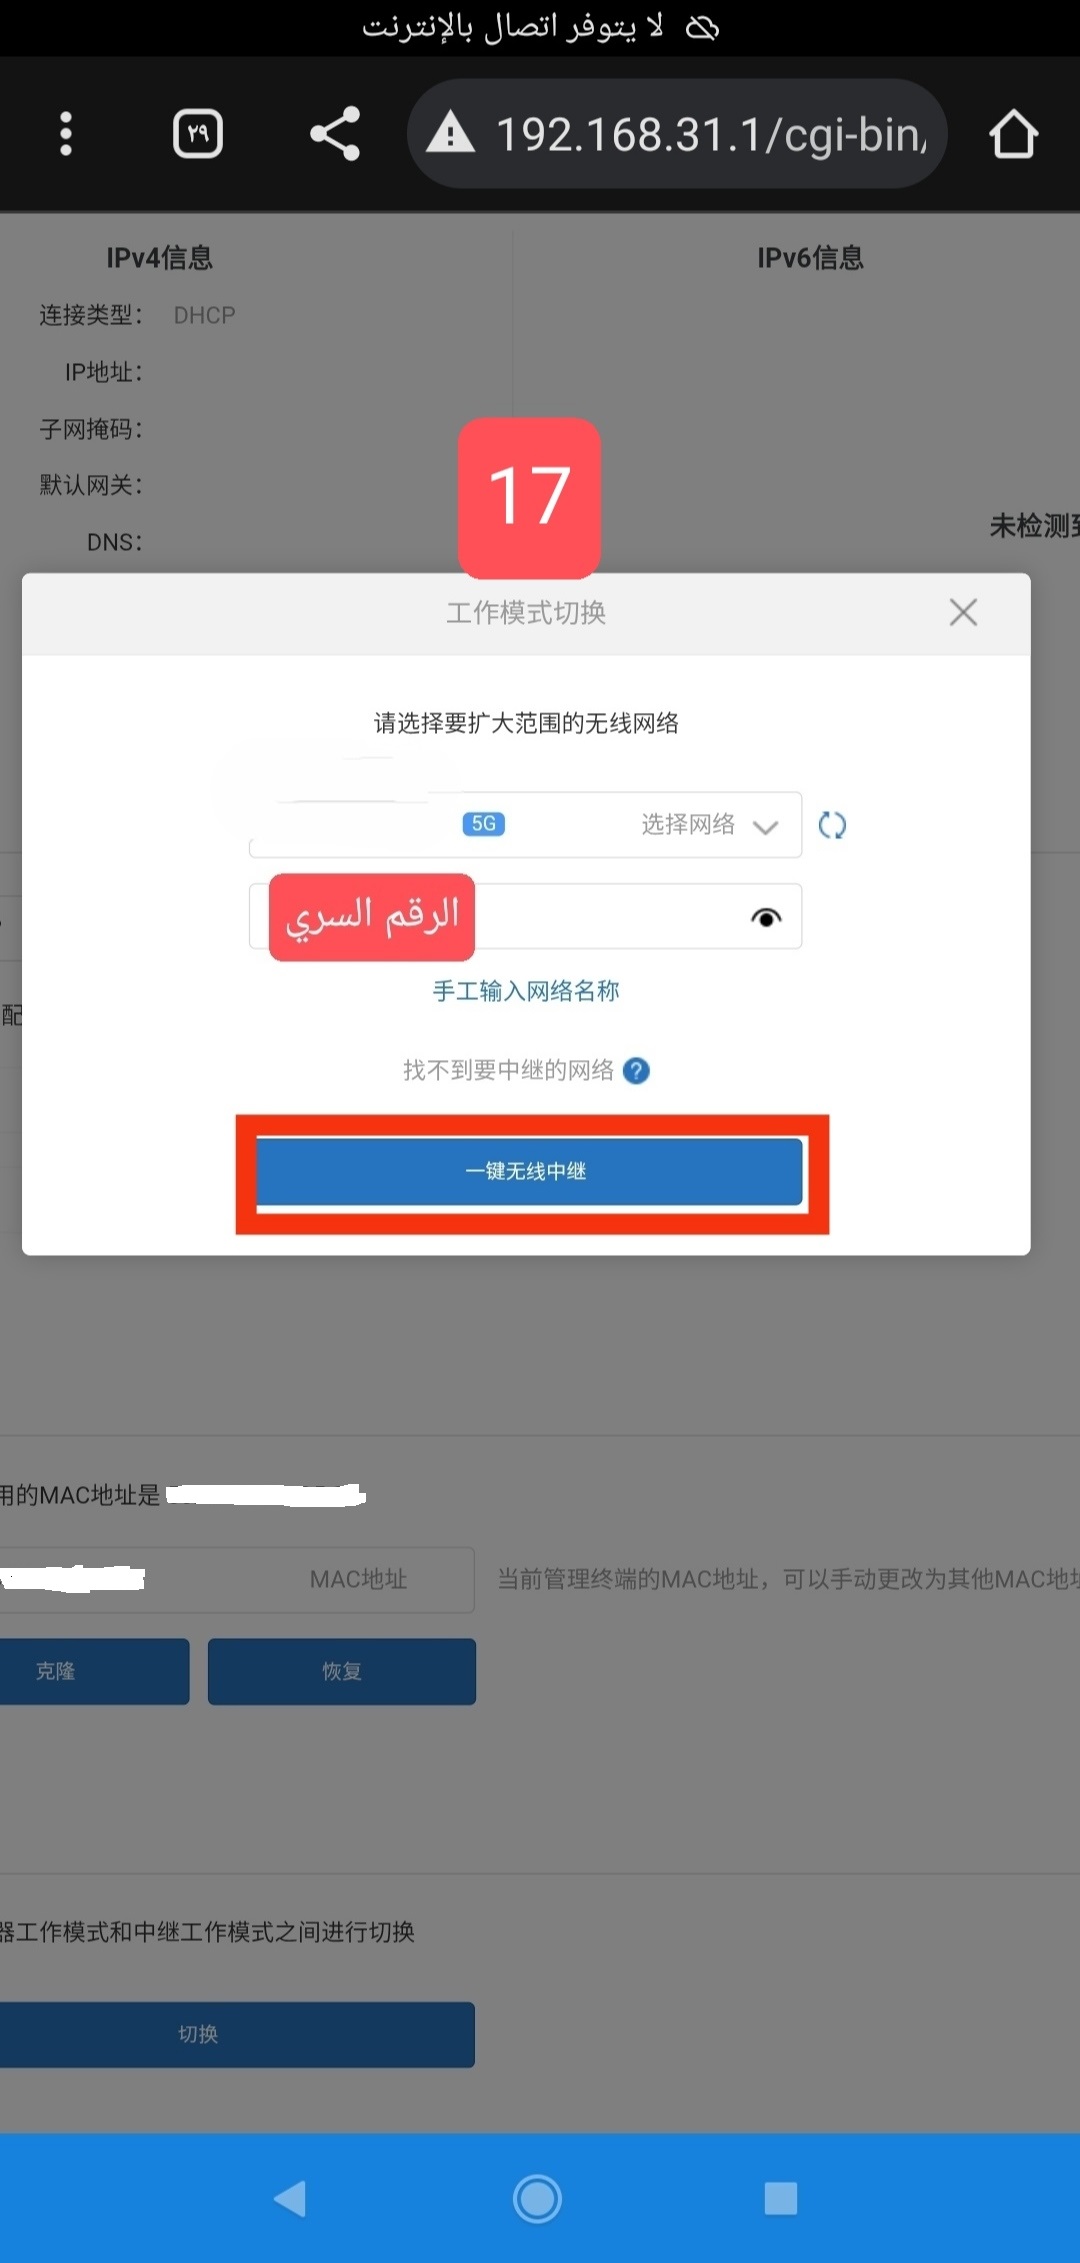Open help for 找不到要中继的网络
The image size is (1080, 2263).
(x=636, y=1071)
